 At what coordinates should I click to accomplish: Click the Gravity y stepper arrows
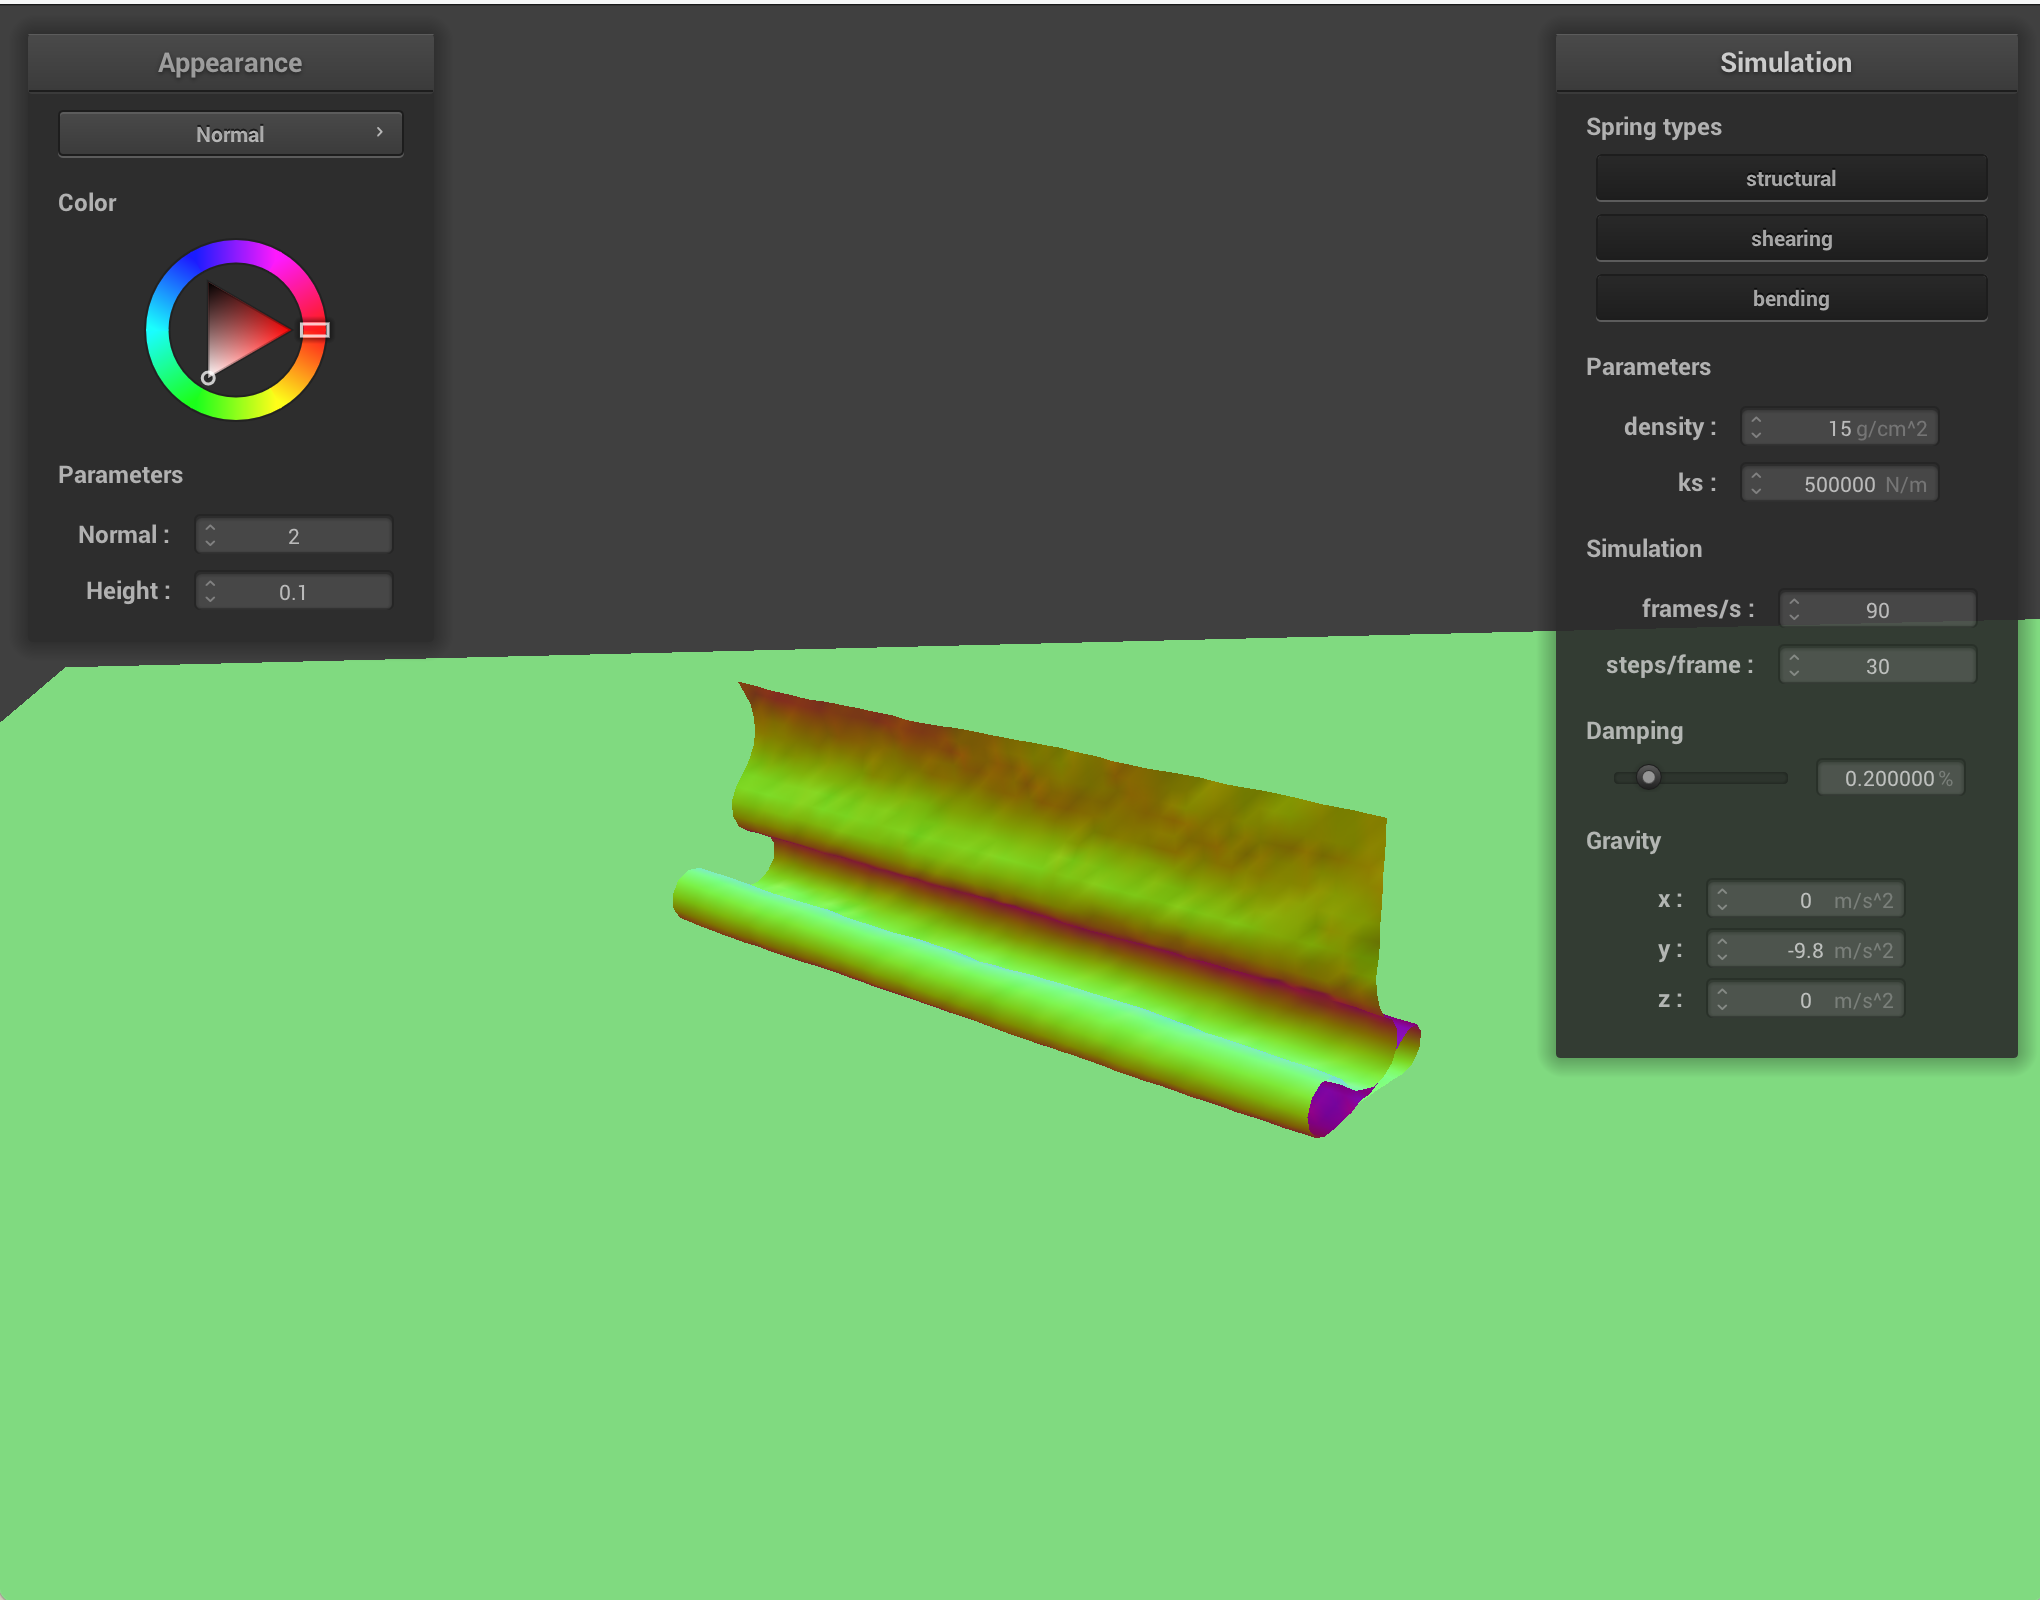pos(1722,949)
